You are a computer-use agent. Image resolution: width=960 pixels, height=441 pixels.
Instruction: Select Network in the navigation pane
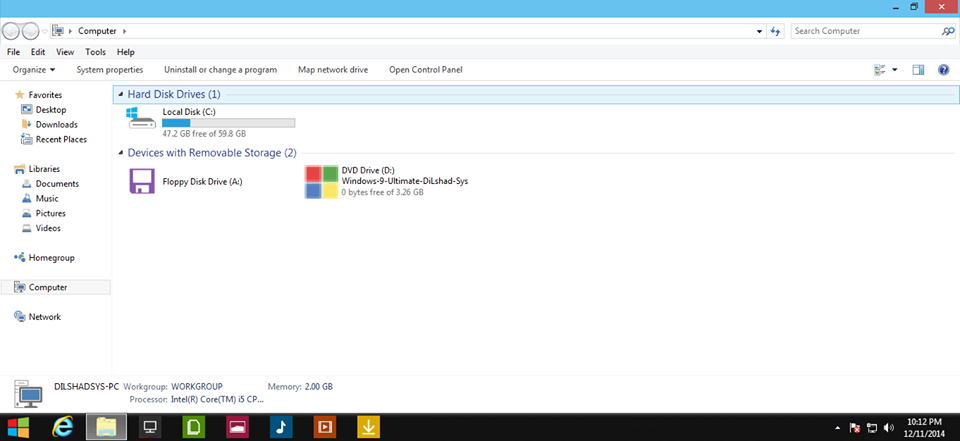45,317
